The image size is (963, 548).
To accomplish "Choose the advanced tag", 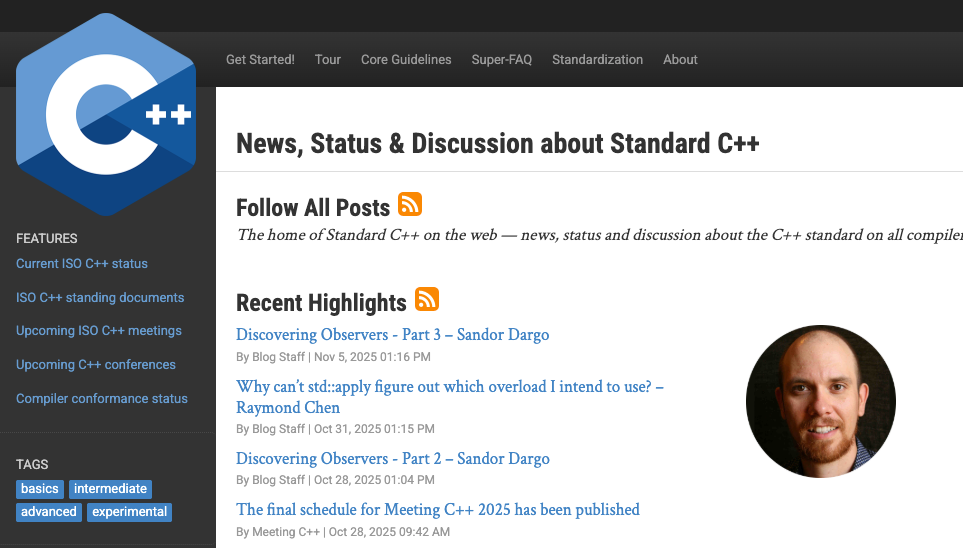I will point(48,512).
